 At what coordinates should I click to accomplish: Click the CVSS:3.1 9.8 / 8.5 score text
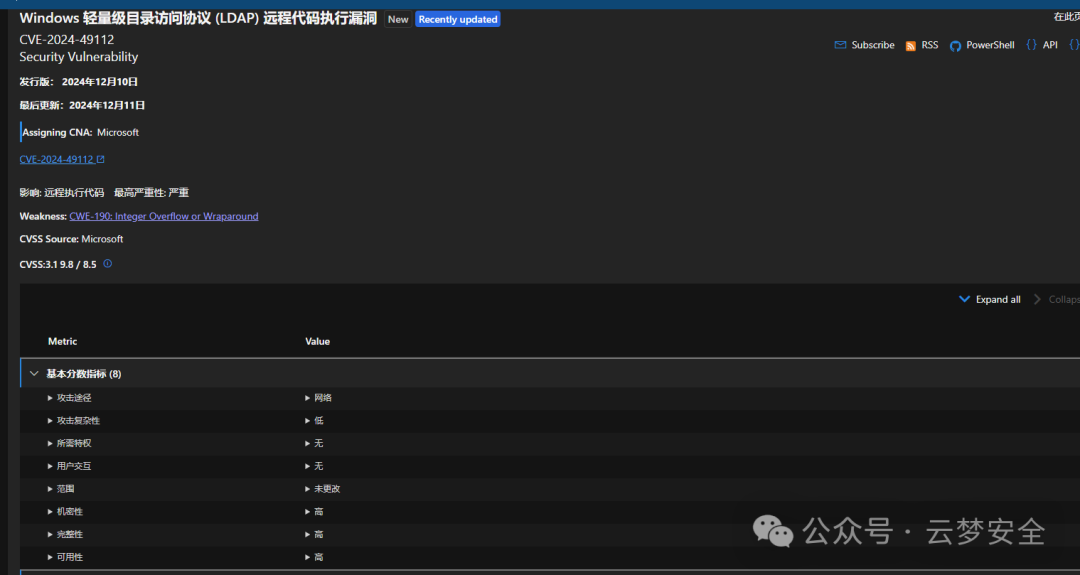point(58,264)
